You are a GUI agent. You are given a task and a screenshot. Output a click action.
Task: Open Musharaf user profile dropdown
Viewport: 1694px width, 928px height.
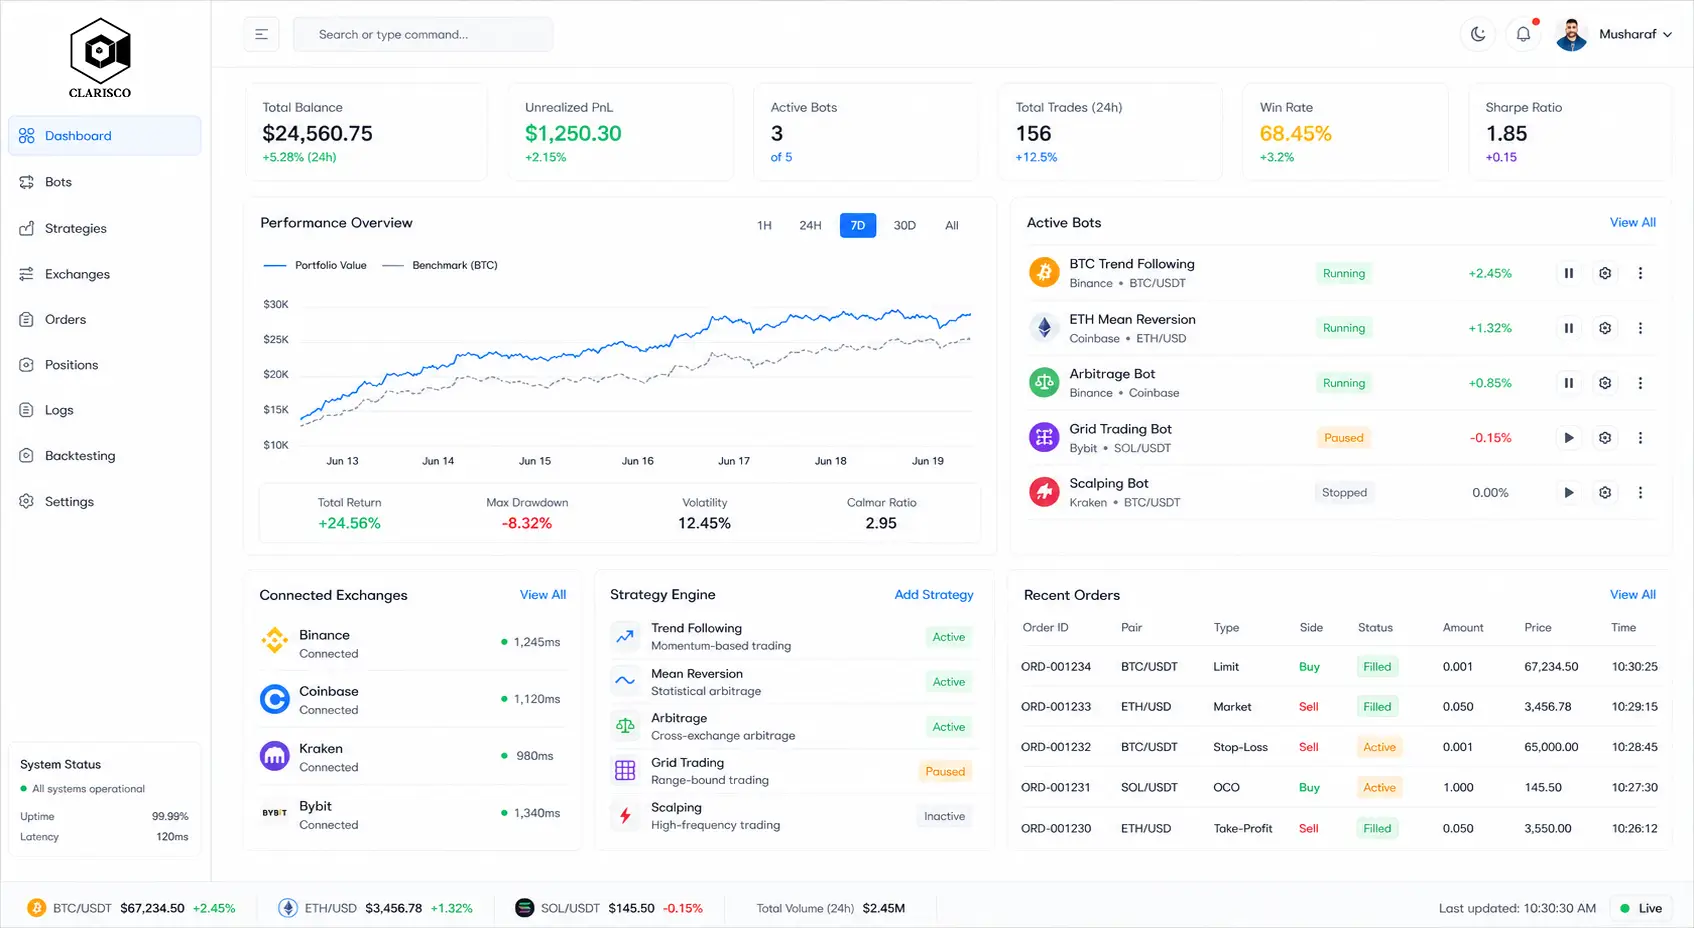coord(1614,34)
